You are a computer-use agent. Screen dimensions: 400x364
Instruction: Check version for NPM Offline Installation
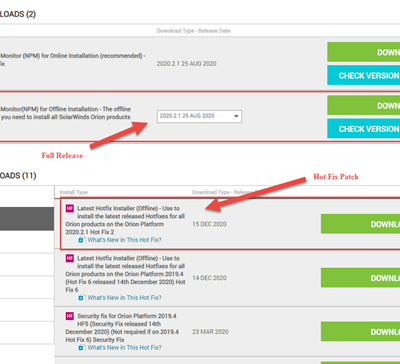click(364, 129)
